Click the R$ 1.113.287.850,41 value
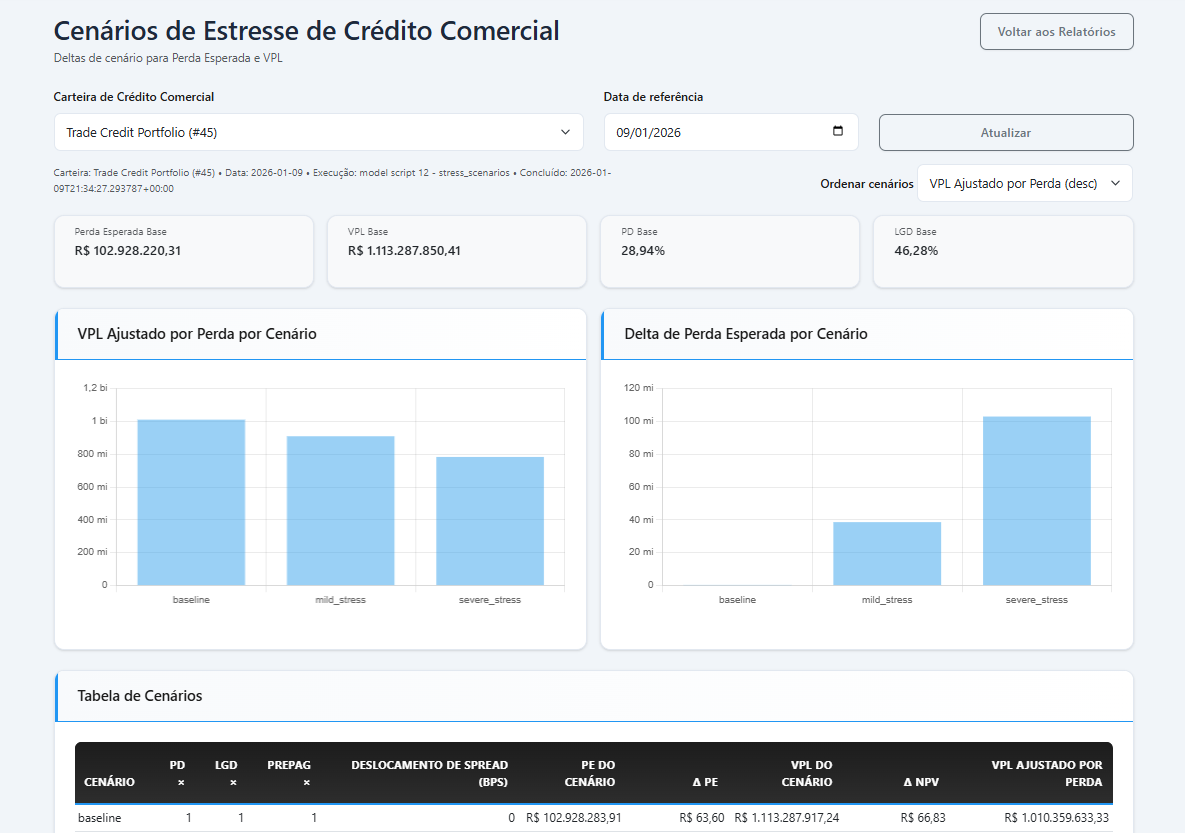This screenshot has width=1185, height=833. coord(404,251)
